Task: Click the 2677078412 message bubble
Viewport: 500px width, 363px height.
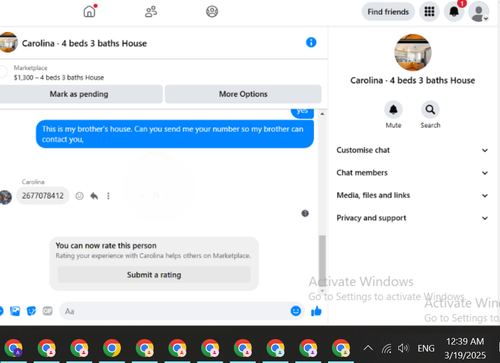Action: tap(43, 196)
